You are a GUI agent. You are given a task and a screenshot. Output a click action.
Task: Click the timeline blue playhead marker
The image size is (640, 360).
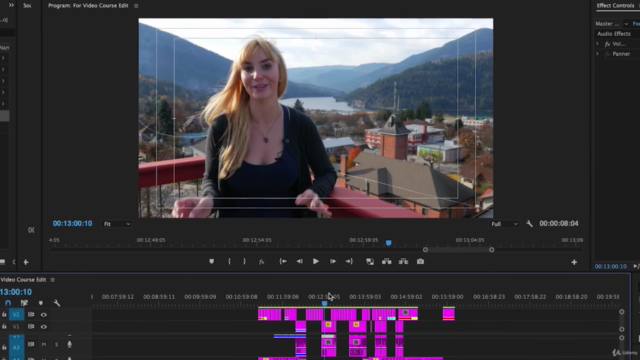[324, 304]
